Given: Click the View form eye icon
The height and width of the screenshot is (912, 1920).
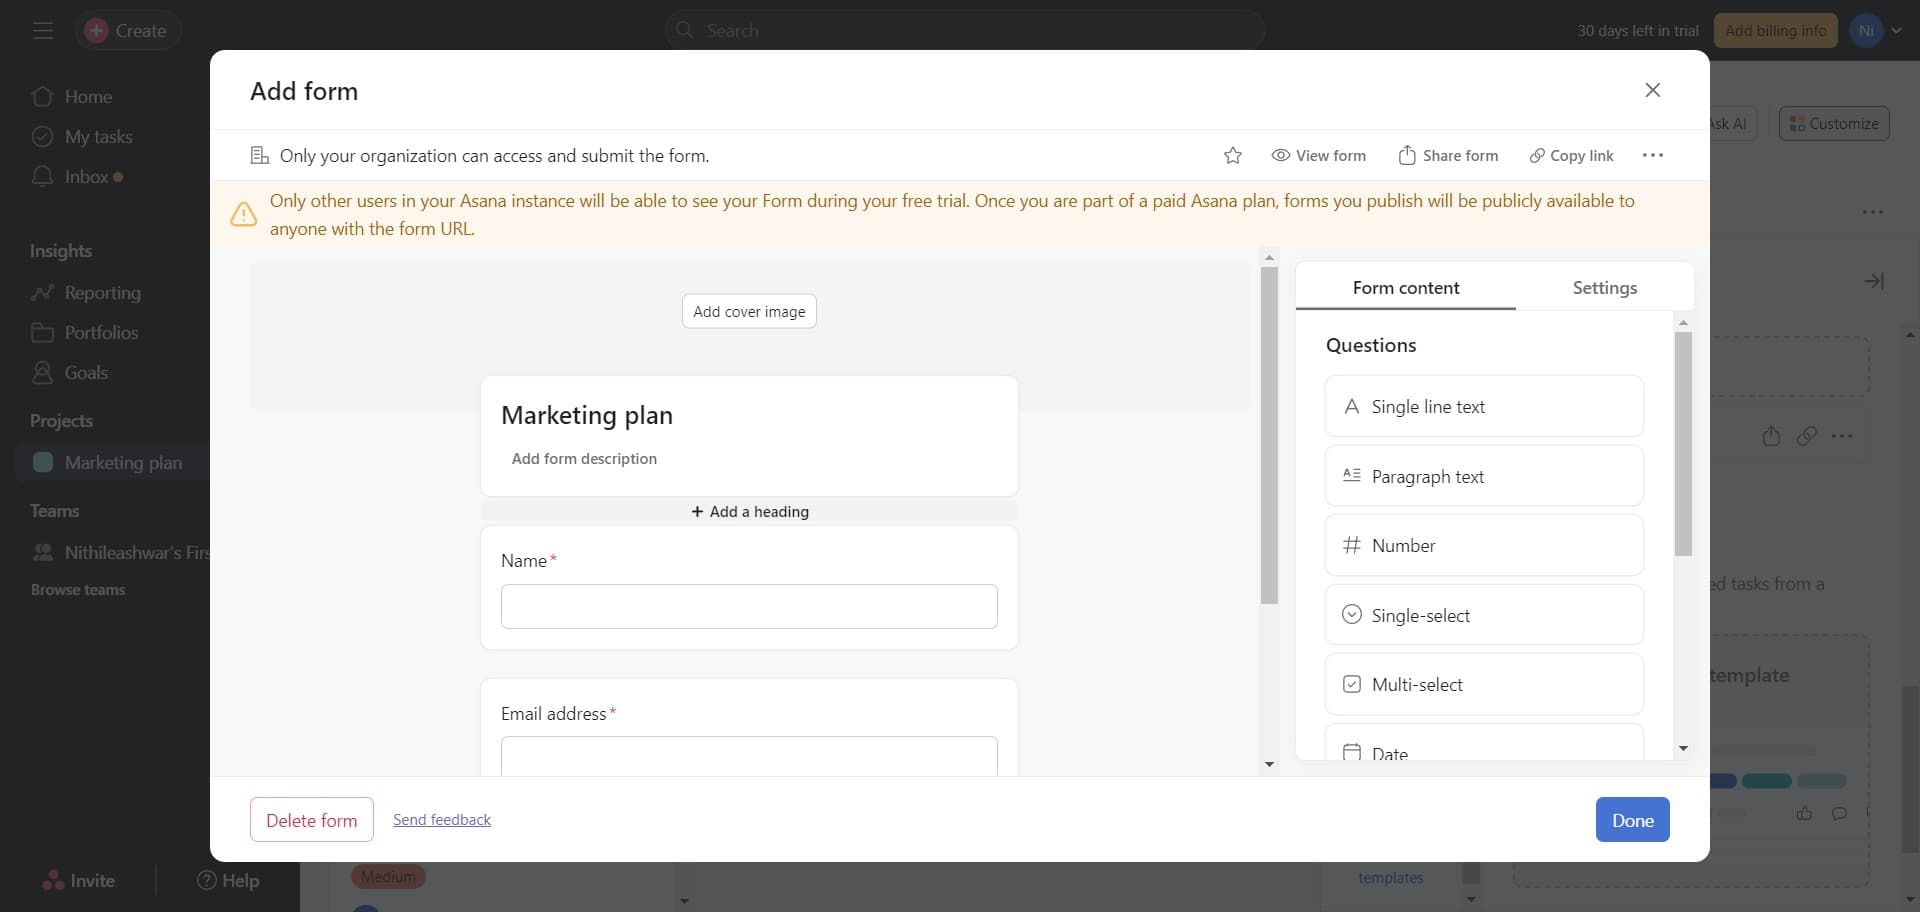Looking at the screenshot, I should pos(1280,156).
